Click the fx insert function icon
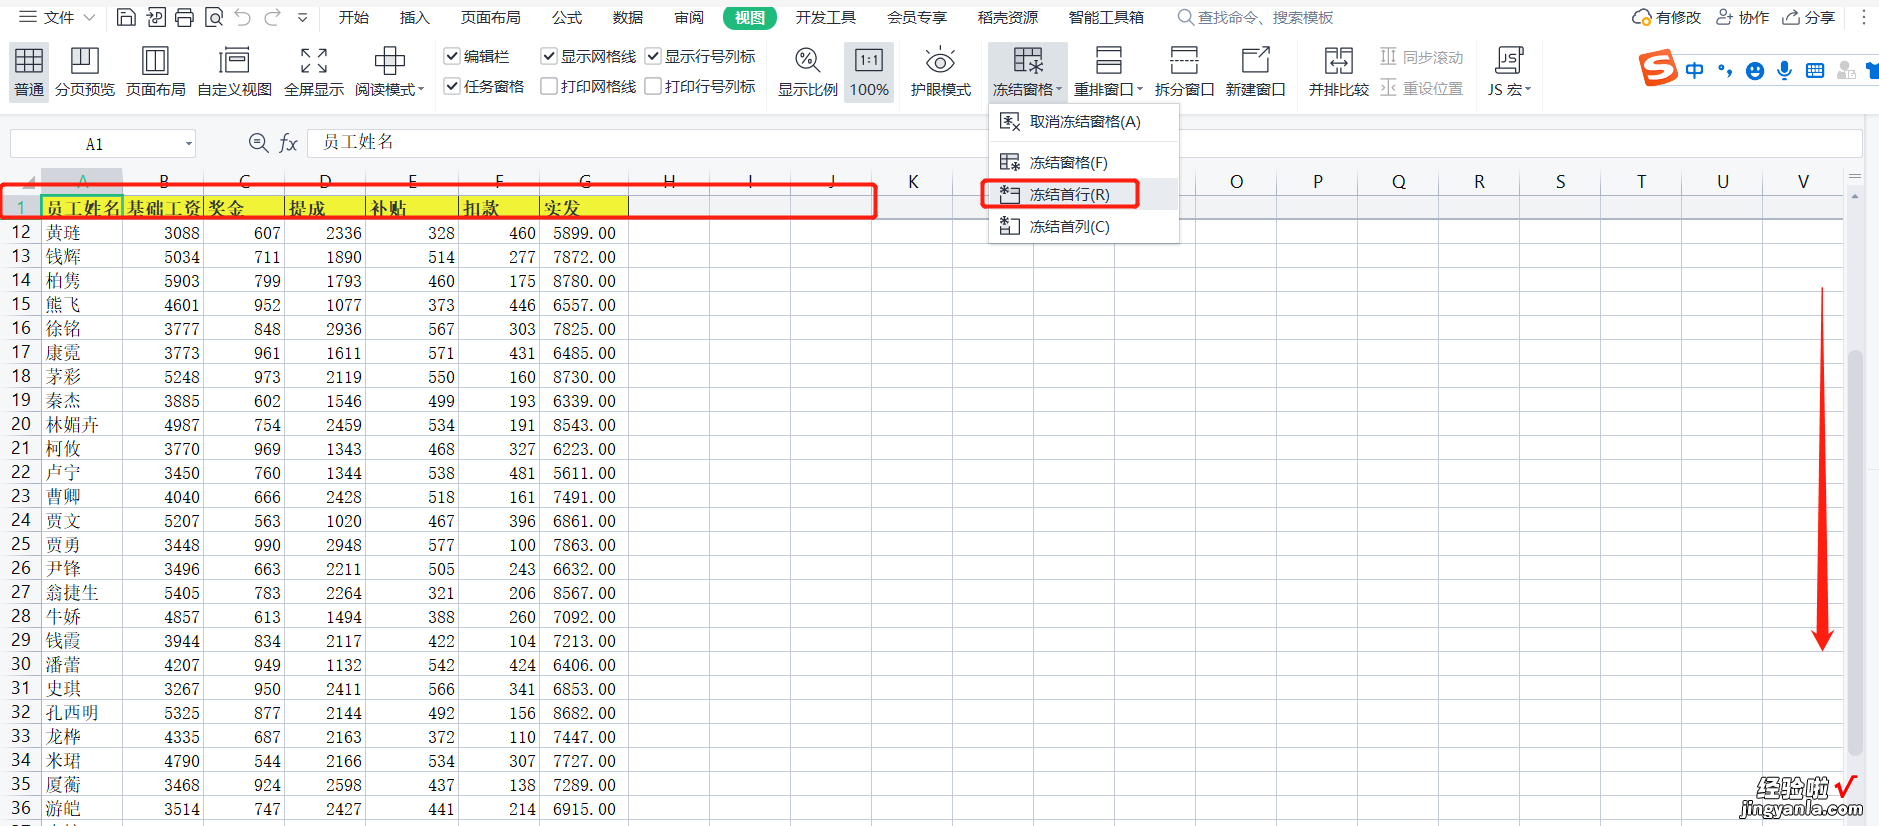Viewport: 1879px width, 826px height. pos(288,143)
